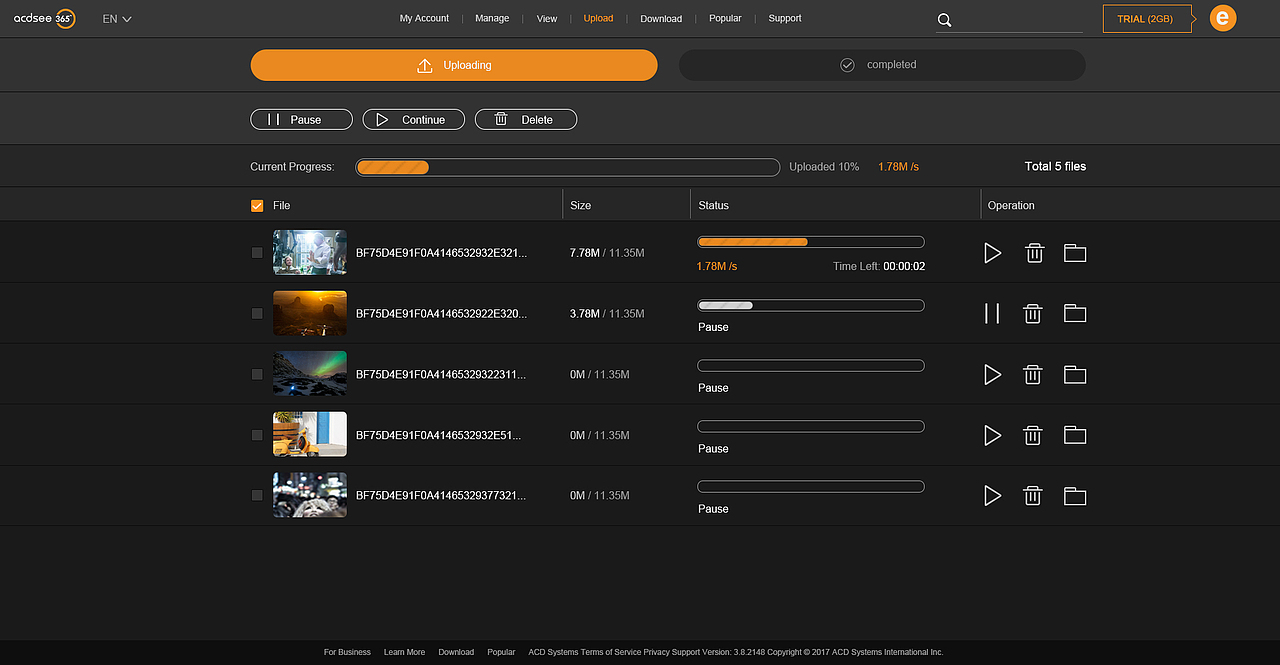Delete file E51... with its trash icon
1280x665 pixels.
pyautogui.click(x=1034, y=435)
